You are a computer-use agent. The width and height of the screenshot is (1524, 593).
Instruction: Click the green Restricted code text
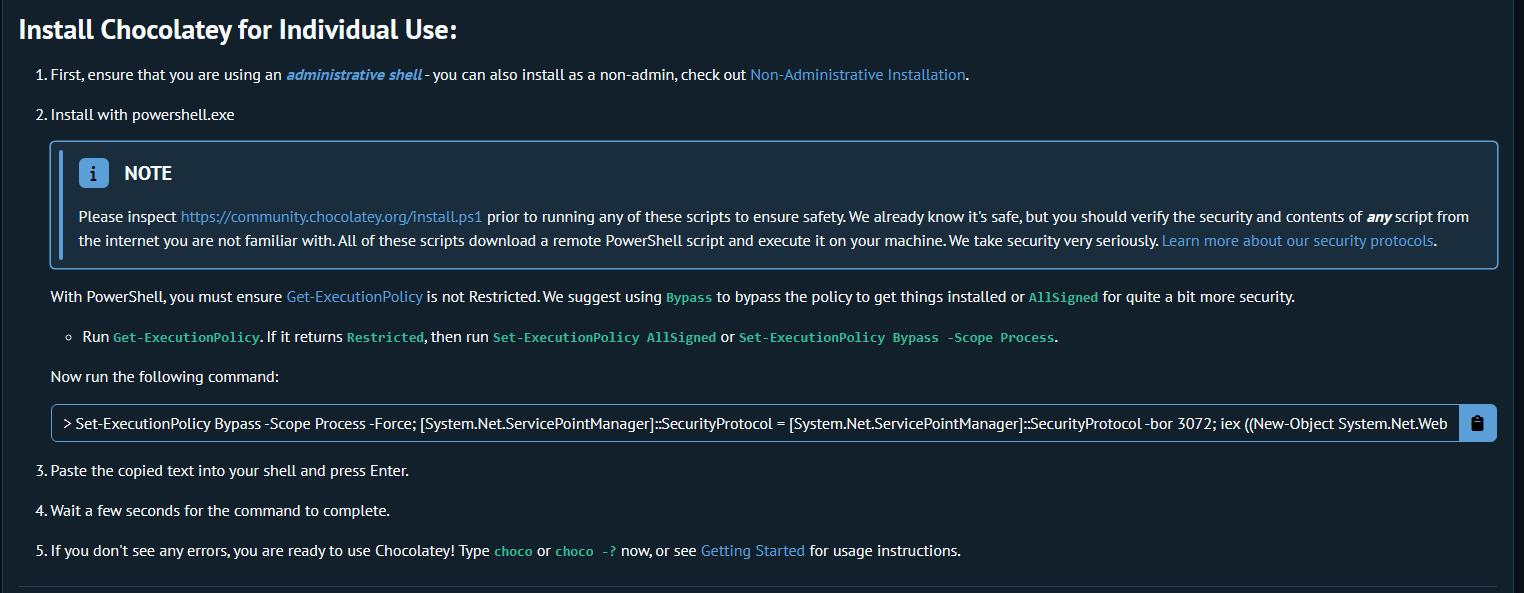385,338
